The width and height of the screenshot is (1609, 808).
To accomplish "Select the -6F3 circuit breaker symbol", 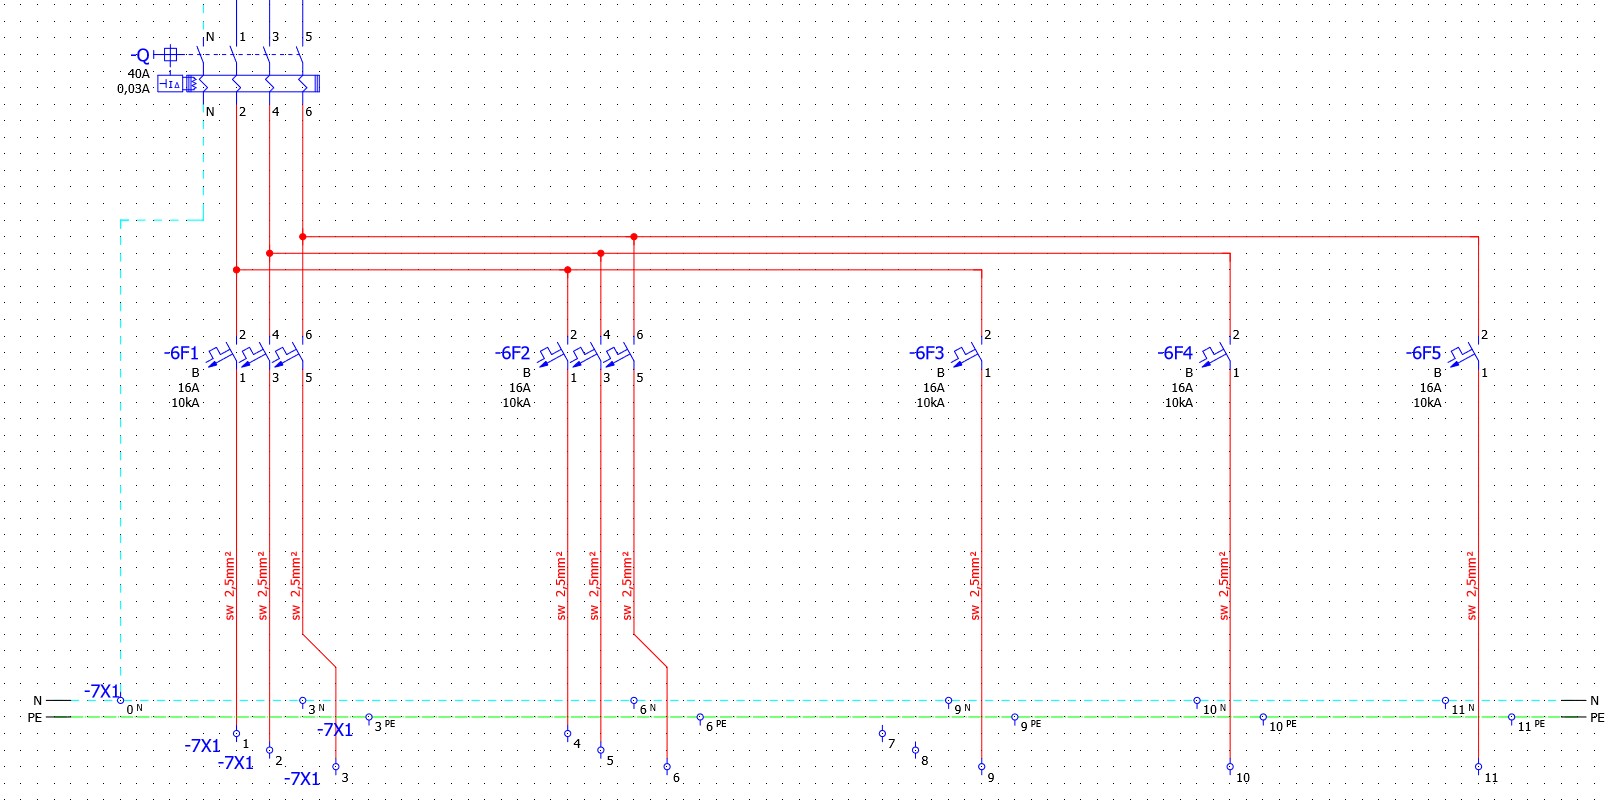I will point(967,355).
